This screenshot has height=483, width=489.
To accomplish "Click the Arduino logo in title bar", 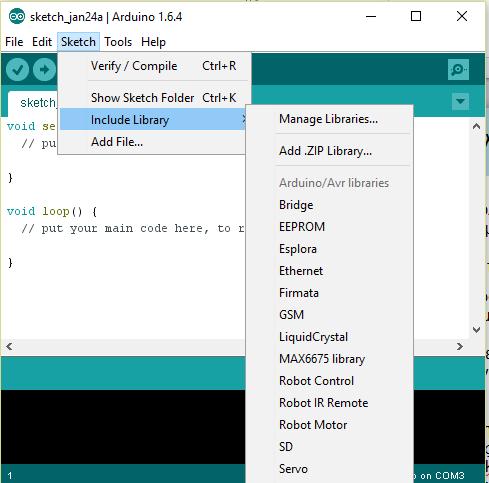I will tap(17, 16).
